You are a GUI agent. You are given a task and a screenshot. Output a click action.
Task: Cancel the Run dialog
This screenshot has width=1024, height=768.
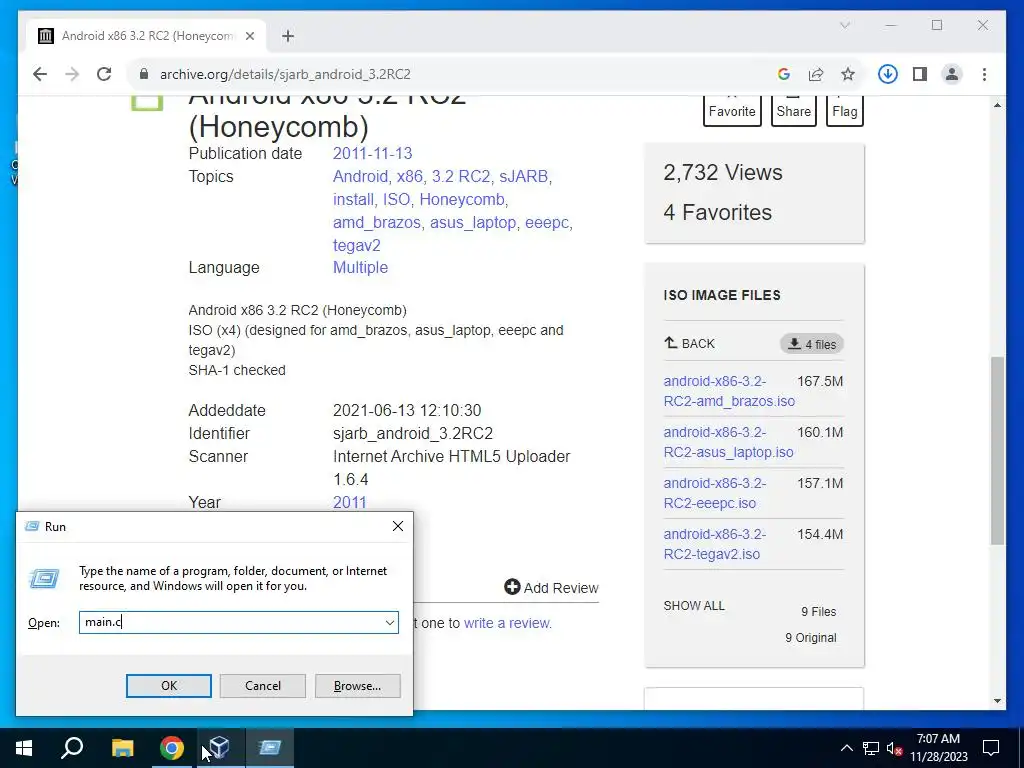click(x=263, y=686)
